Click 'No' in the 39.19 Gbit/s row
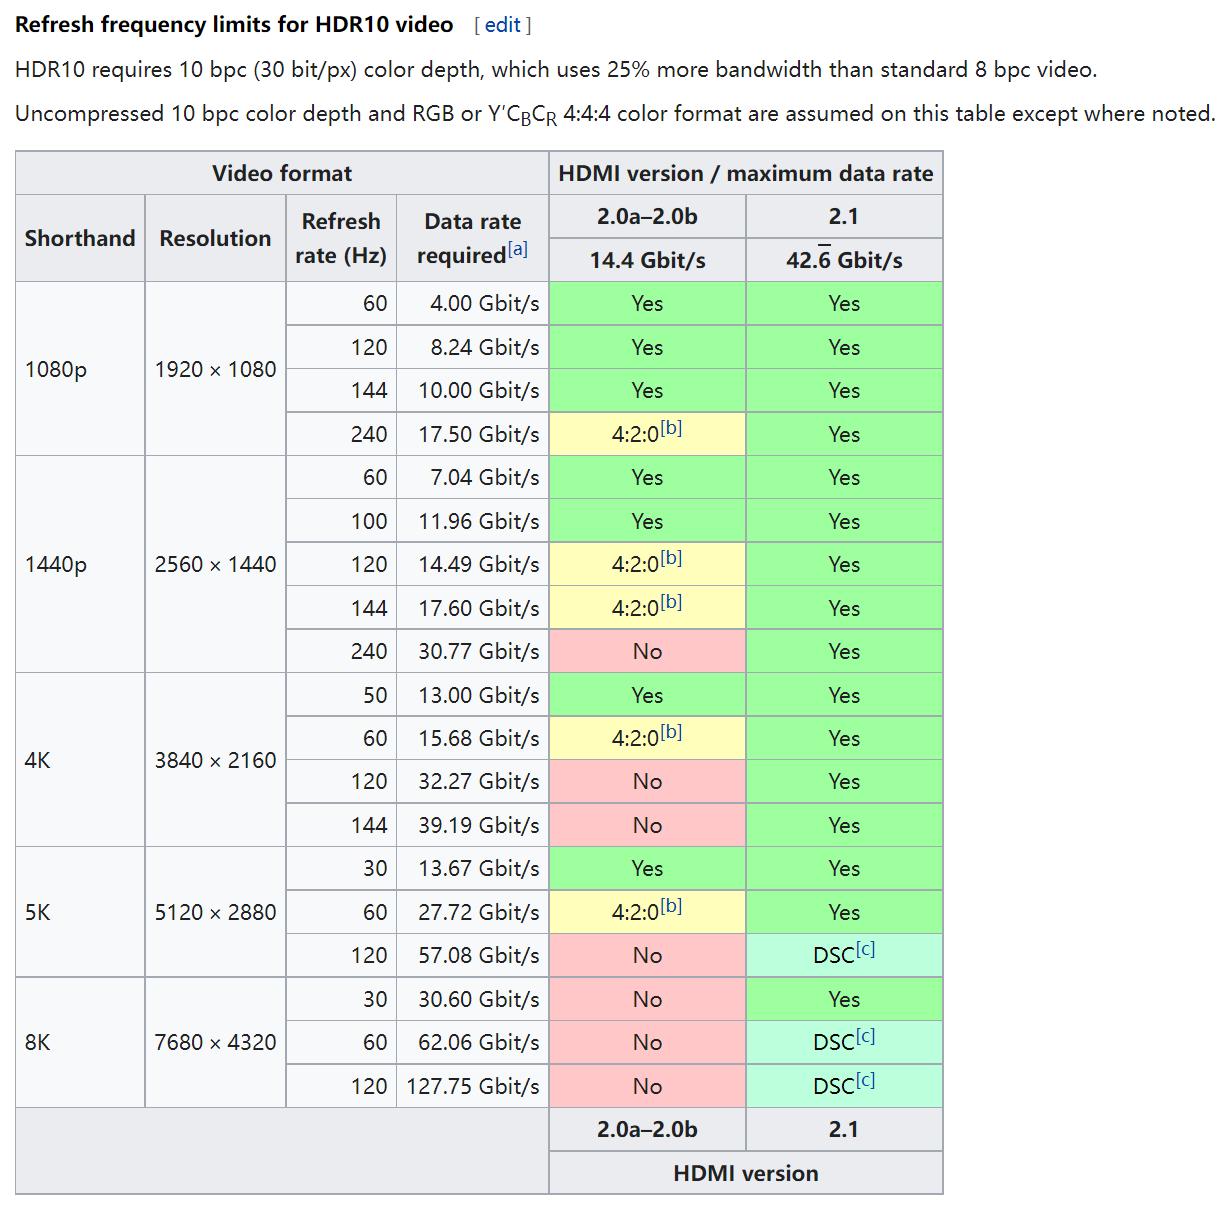Image resolution: width=1224 pixels, height=1206 pixels. coord(648,825)
